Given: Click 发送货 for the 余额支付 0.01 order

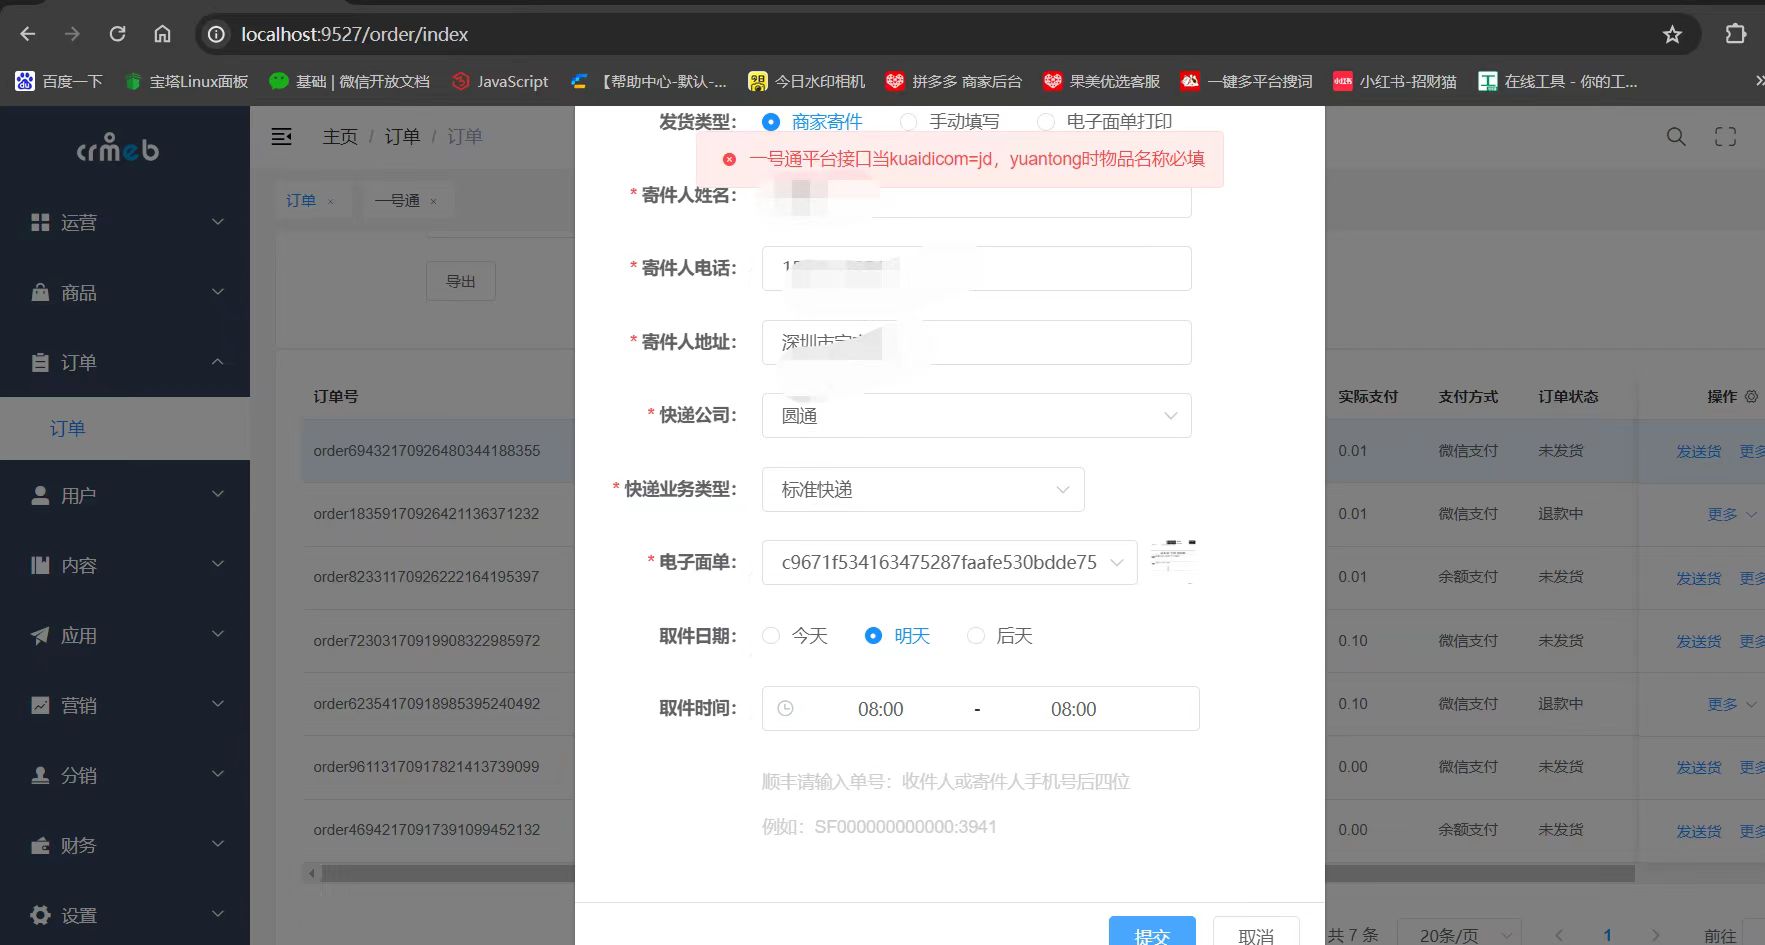Looking at the screenshot, I should click(x=1699, y=578).
